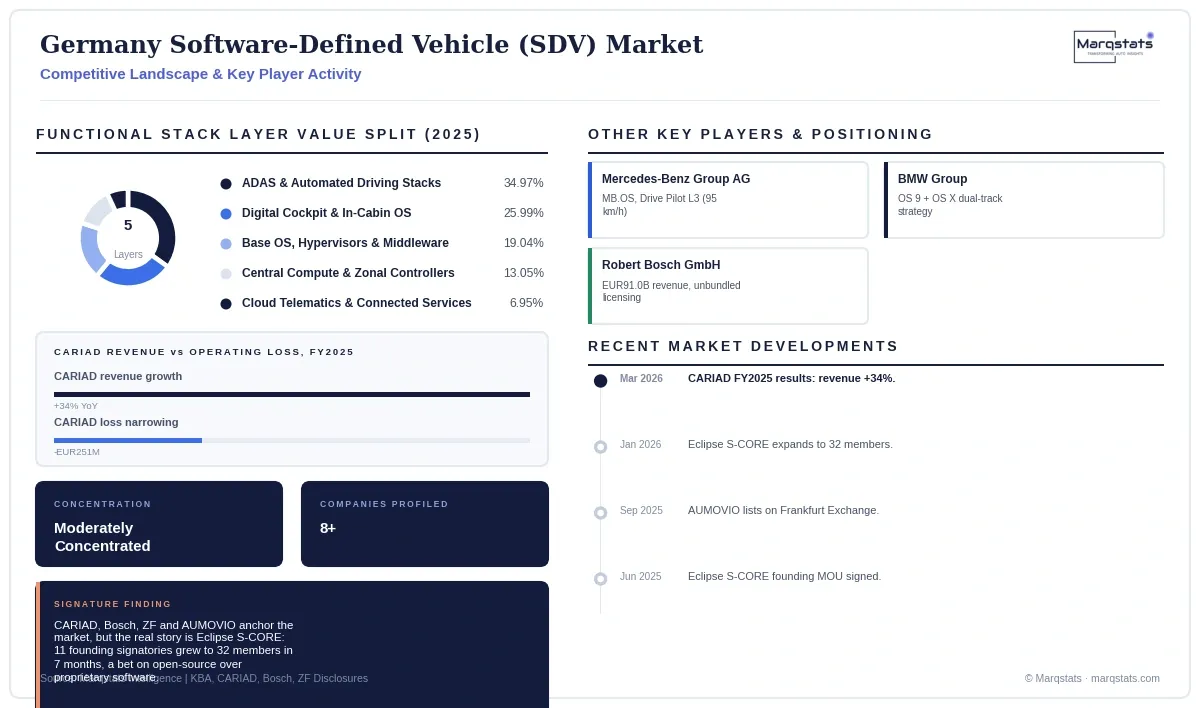Click 'OS 9 + OS X dual-track strategy' text

click(949, 205)
